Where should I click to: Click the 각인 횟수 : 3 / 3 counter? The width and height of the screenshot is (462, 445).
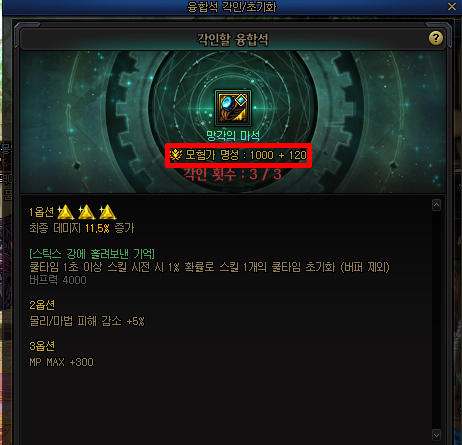coord(232,174)
